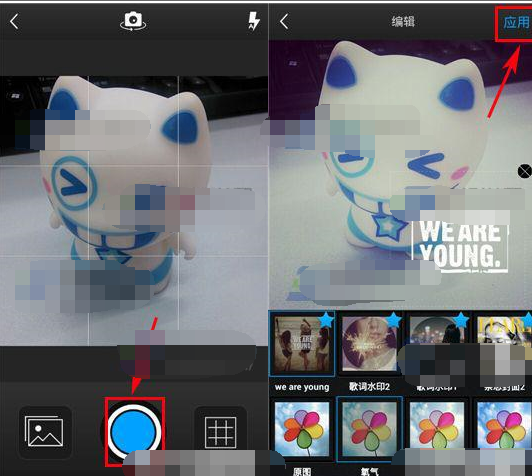Select the 氧气 filter thumbnail

click(369, 429)
